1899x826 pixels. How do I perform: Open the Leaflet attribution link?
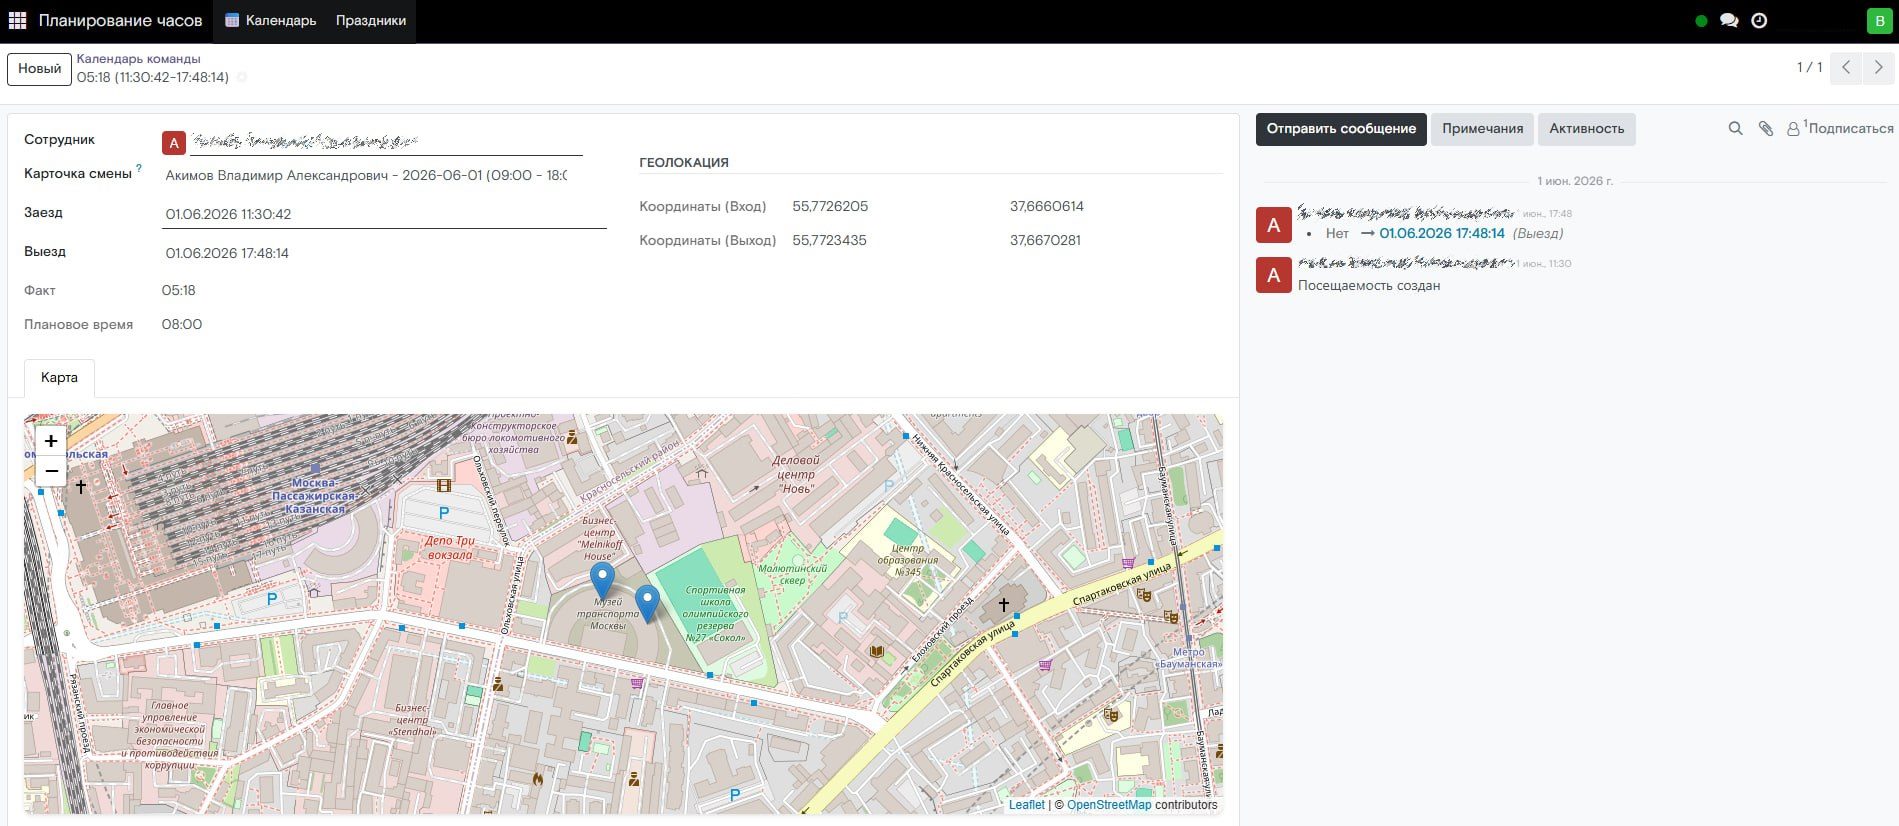[x=1026, y=805]
